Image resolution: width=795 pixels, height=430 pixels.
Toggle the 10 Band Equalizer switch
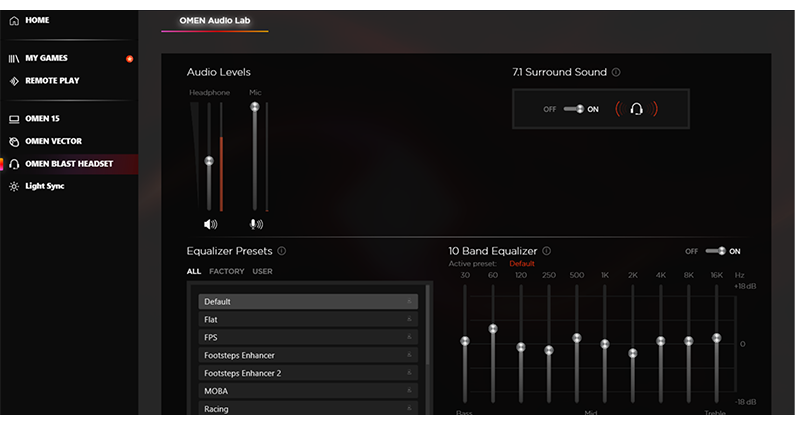(715, 251)
